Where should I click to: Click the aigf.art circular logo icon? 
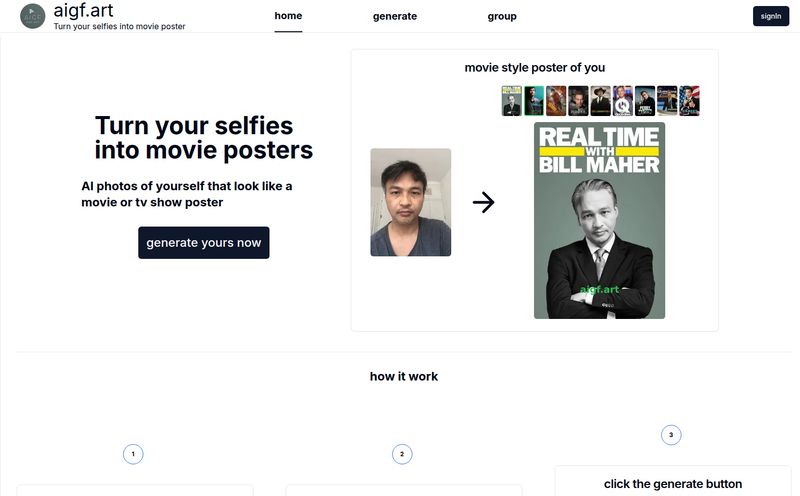tap(33, 16)
